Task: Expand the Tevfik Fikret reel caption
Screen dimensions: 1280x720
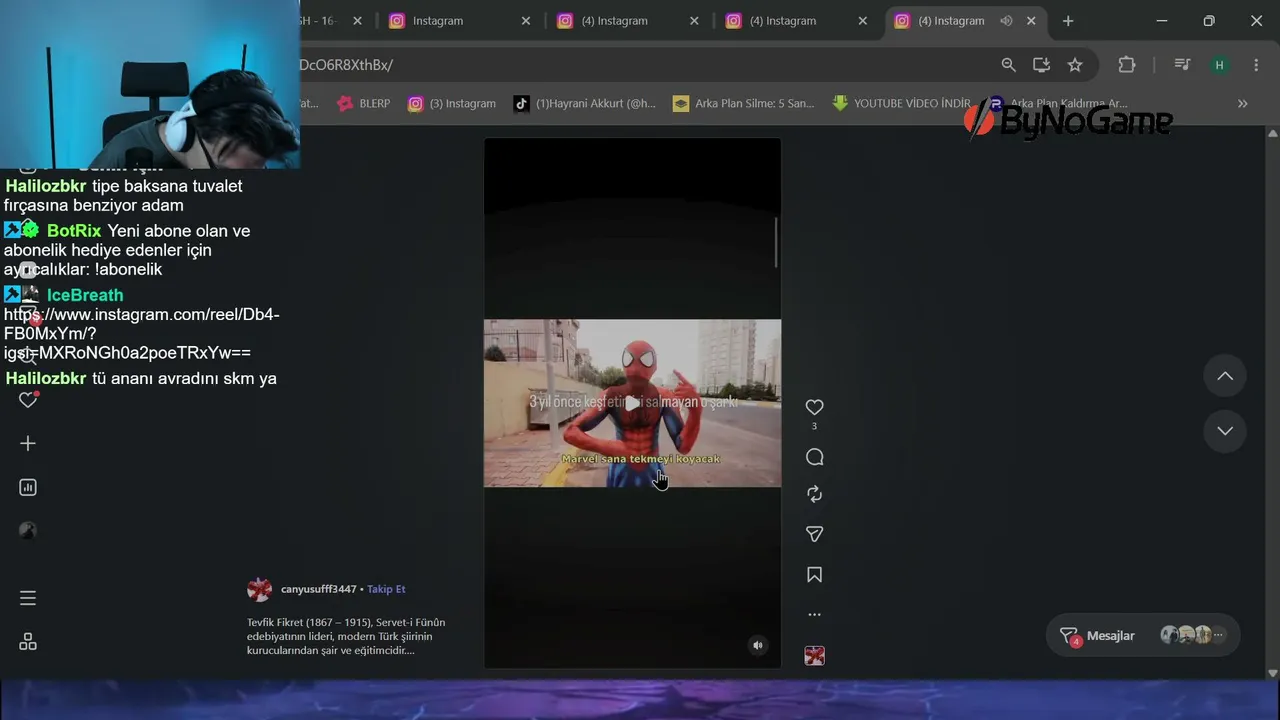Action: 346,636
